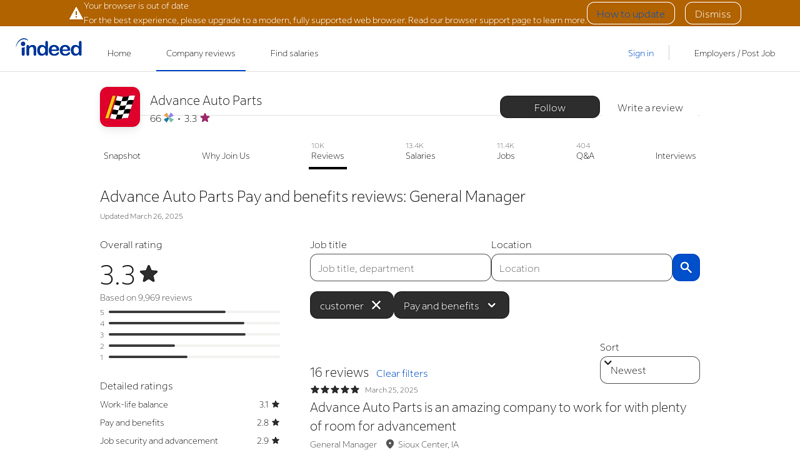Focus the Location search field
The width and height of the screenshot is (800, 450).
coord(581,268)
